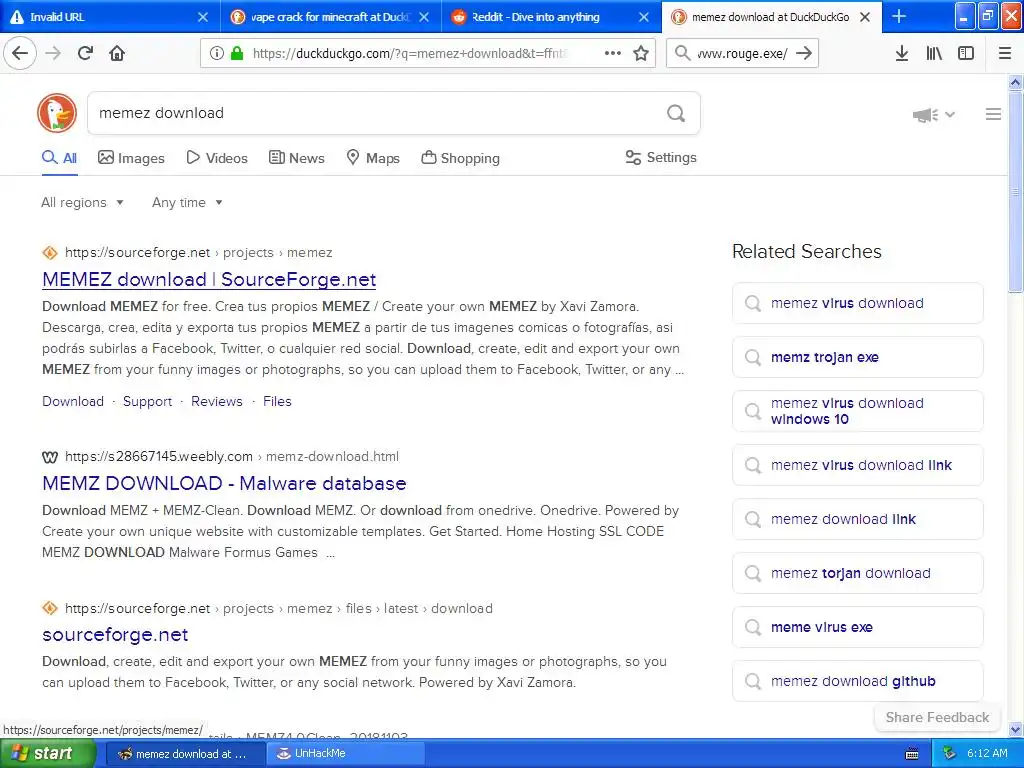The width and height of the screenshot is (1024, 768).
Task: Click the Support sitelink
Action: coord(148,402)
